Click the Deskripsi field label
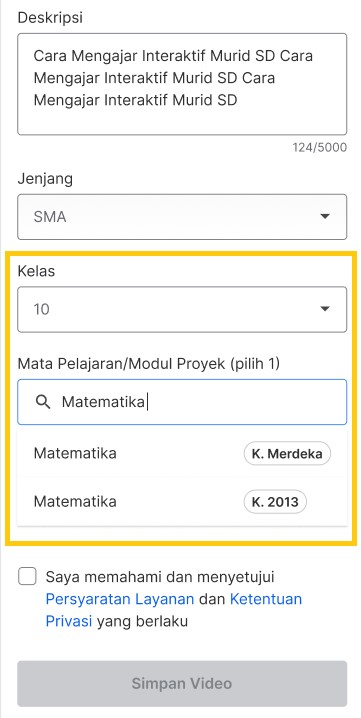The image size is (361, 718). click(x=50, y=17)
